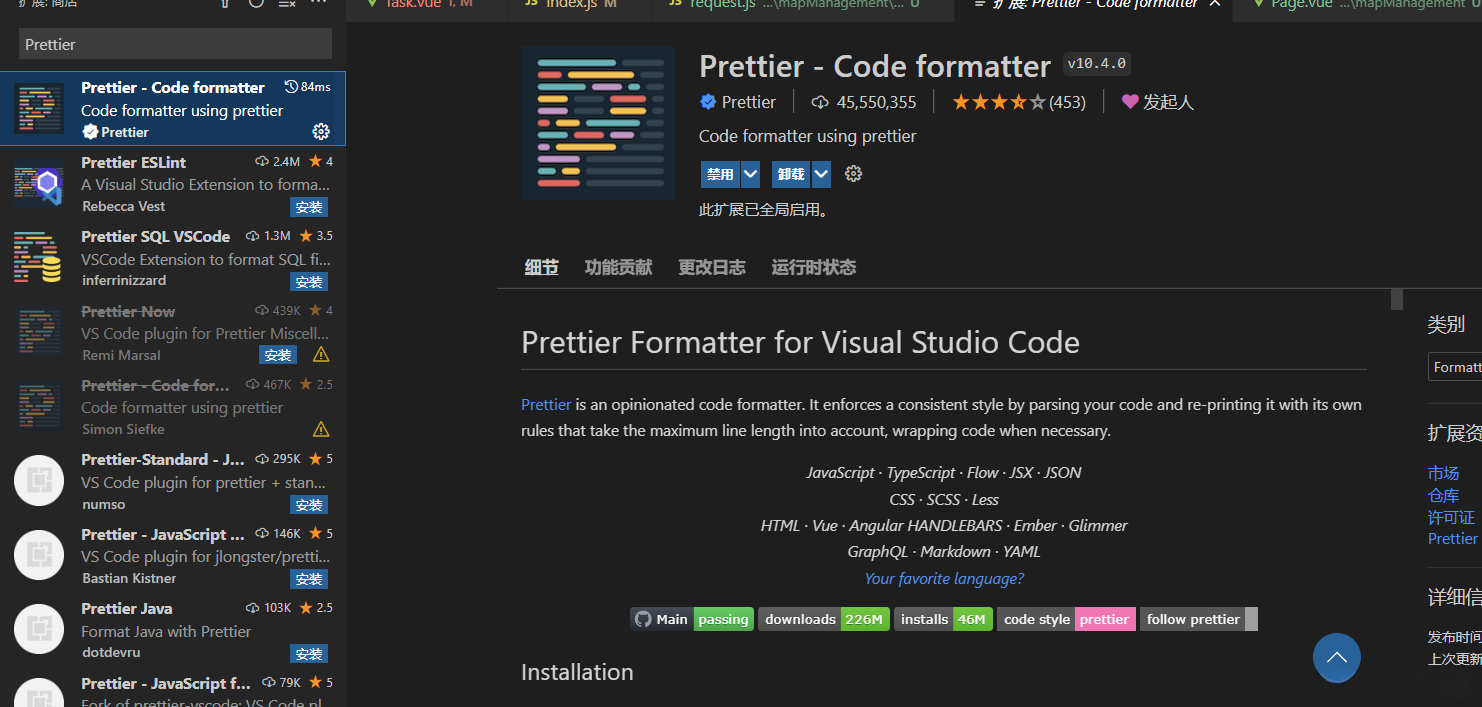
Task: Open the "Your favorite language?" link
Action: pos(944,578)
